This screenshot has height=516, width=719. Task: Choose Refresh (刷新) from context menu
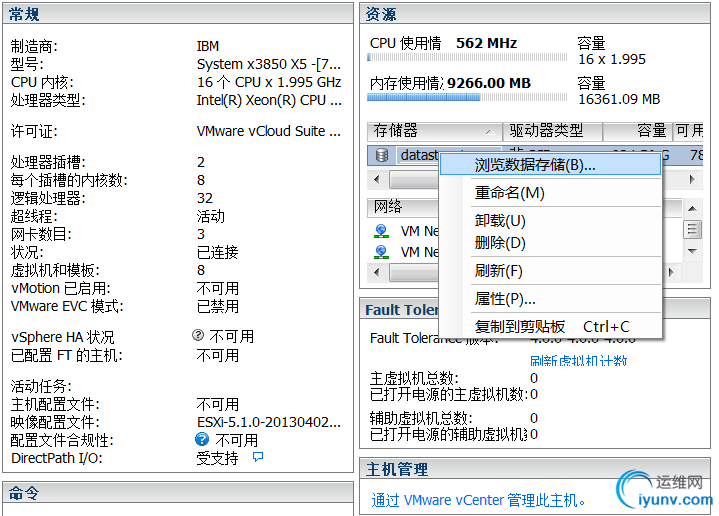tap(550, 271)
